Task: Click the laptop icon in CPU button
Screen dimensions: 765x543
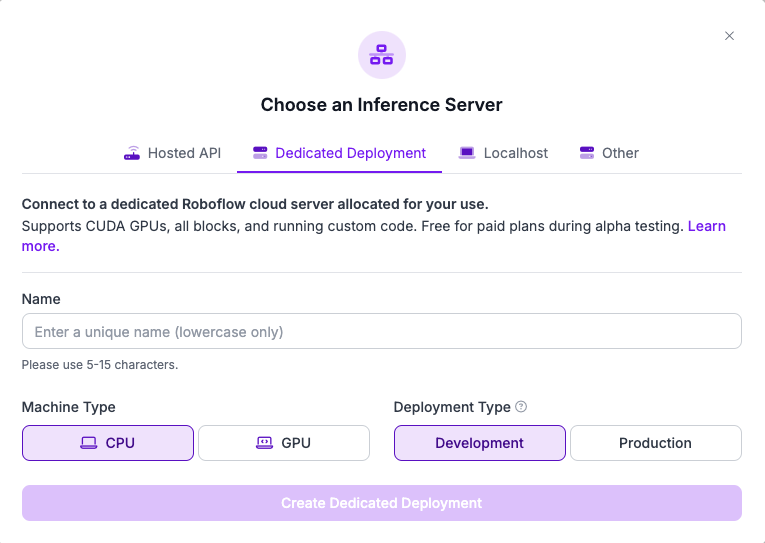Action: point(88,443)
